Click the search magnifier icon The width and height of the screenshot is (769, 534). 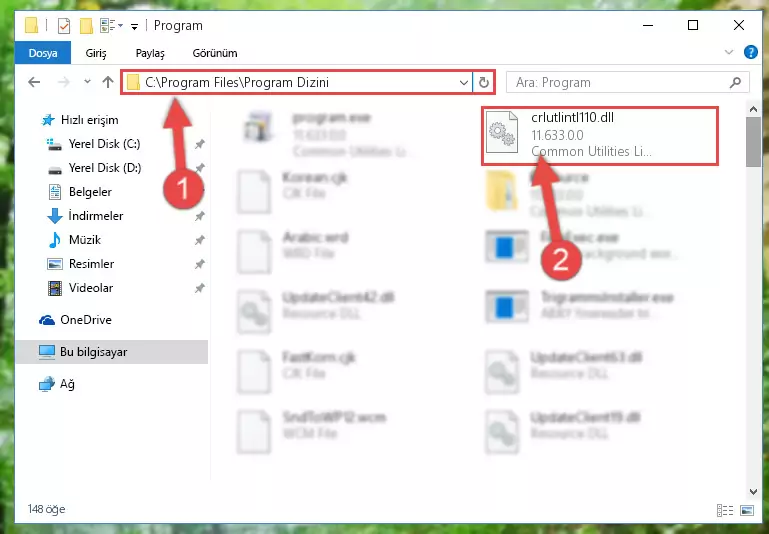coord(735,82)
